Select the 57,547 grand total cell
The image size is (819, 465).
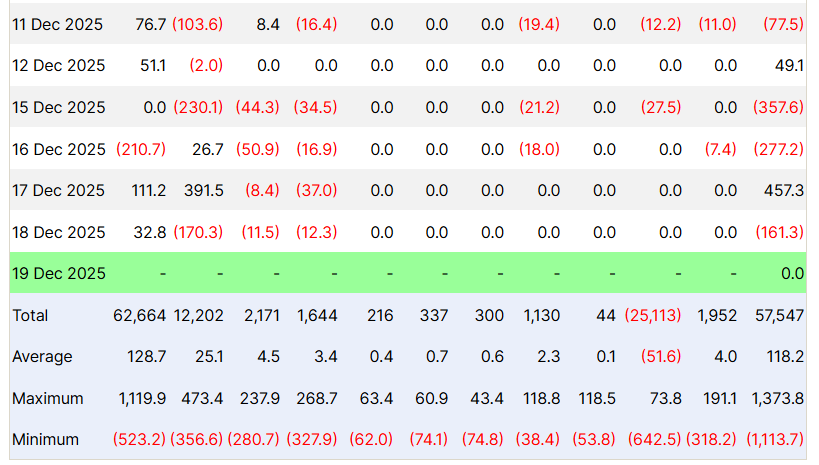pos(779,315)
